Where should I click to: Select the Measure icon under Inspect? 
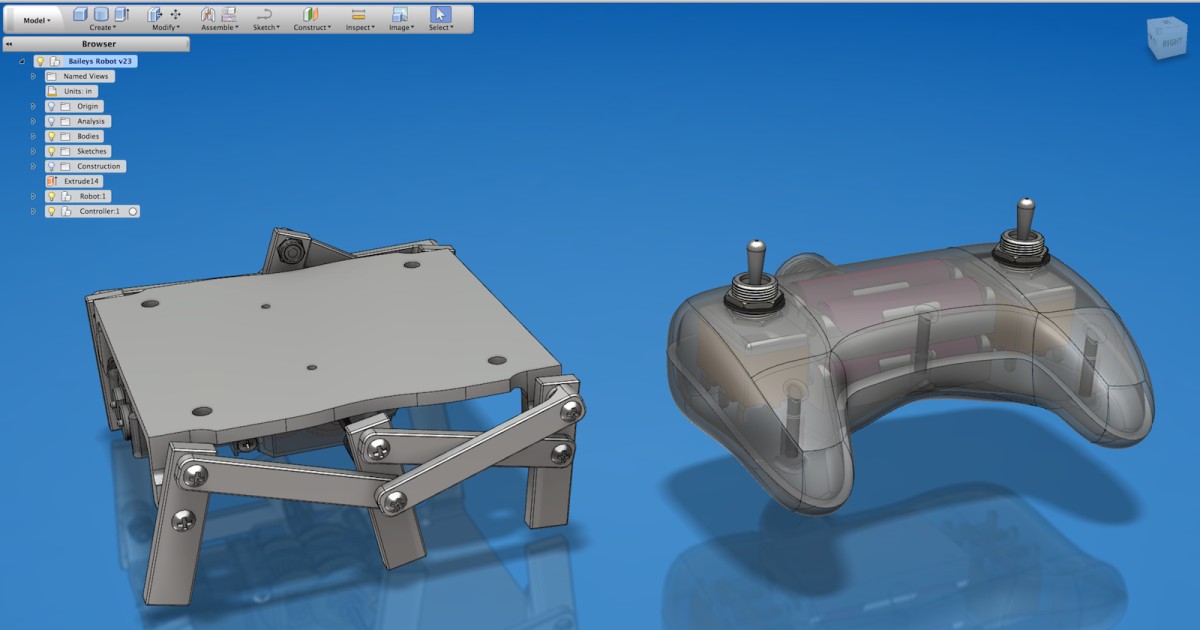click(x=357, y=12)
